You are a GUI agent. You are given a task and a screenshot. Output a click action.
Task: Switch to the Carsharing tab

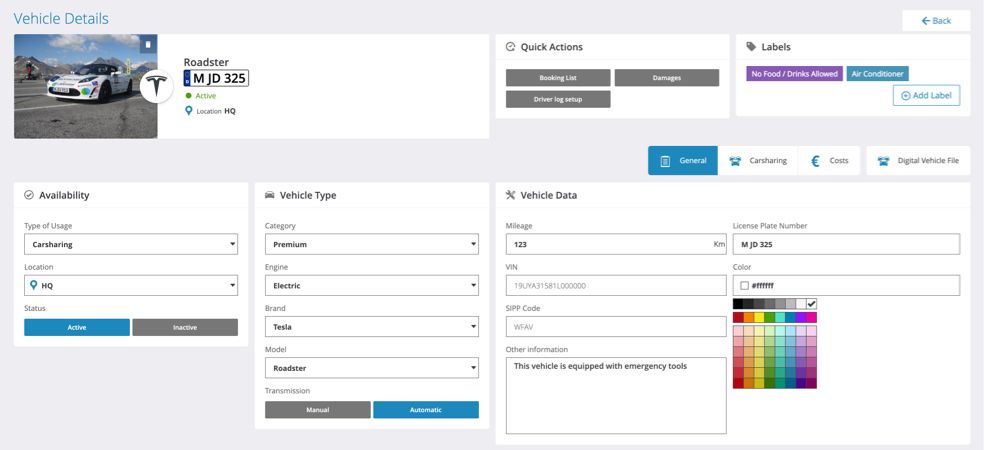pyautogui.click(x=758, y=161)
